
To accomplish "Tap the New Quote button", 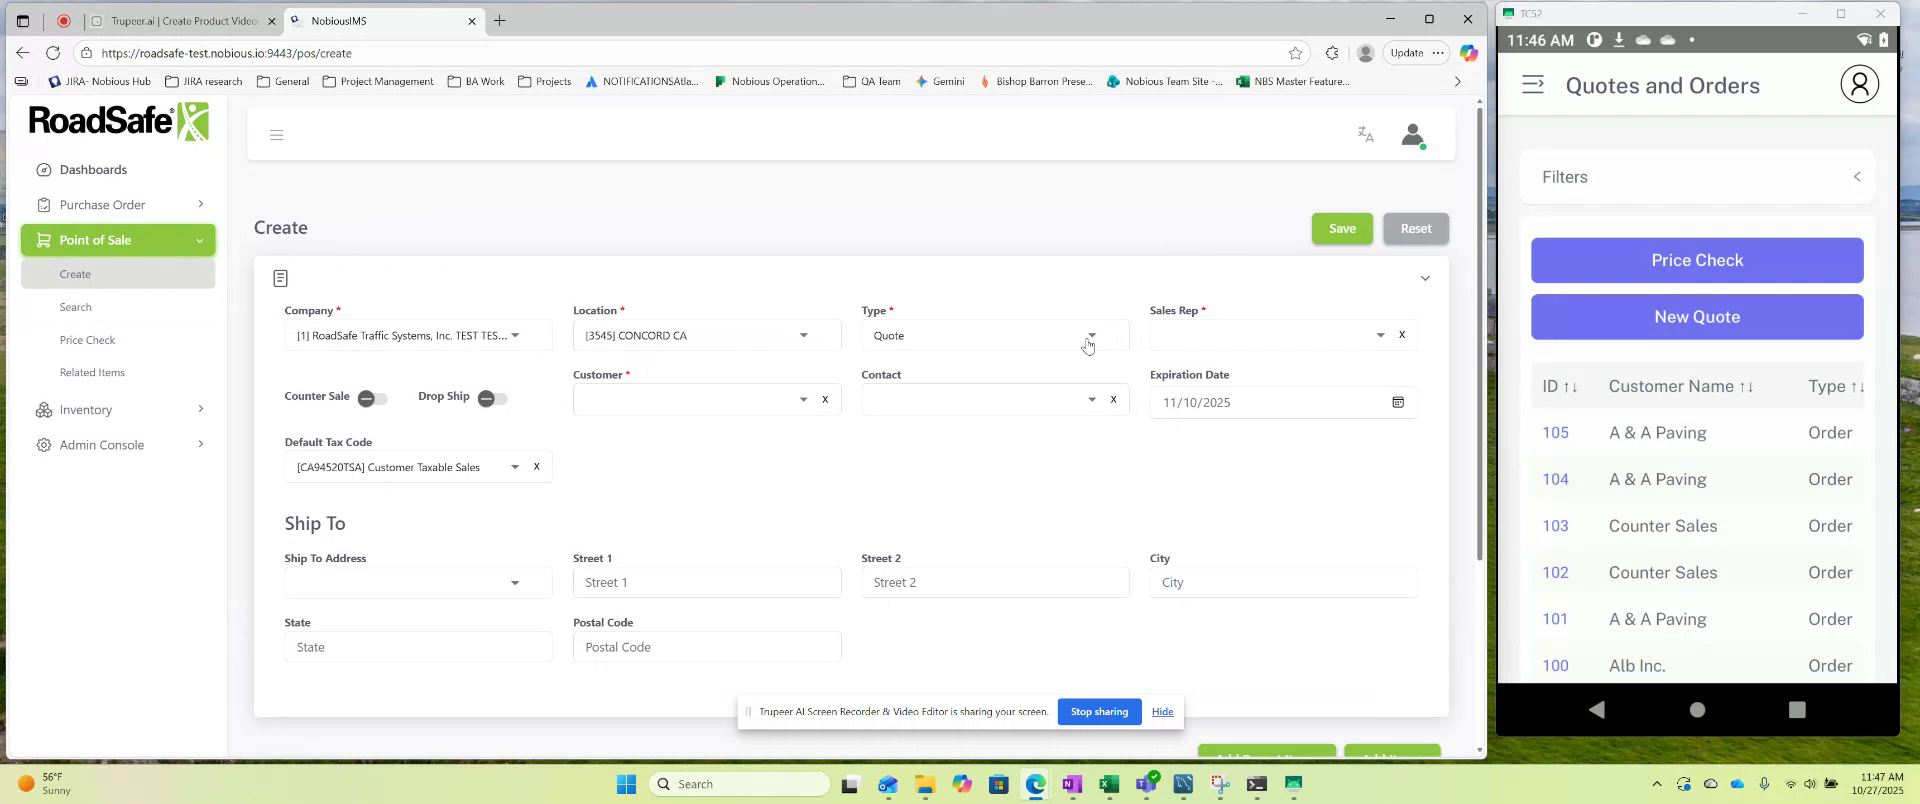I will tap(1697, 317).
